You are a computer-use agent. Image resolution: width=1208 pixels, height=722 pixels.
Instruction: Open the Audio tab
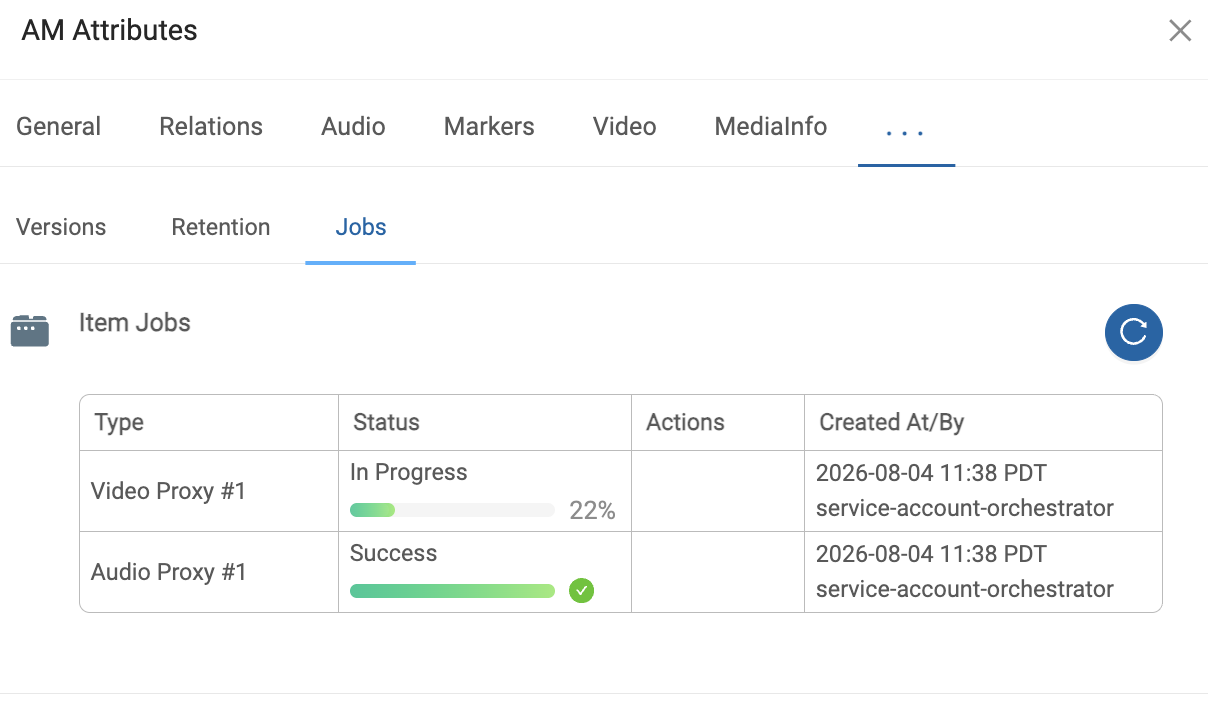(x=353, y=127)
